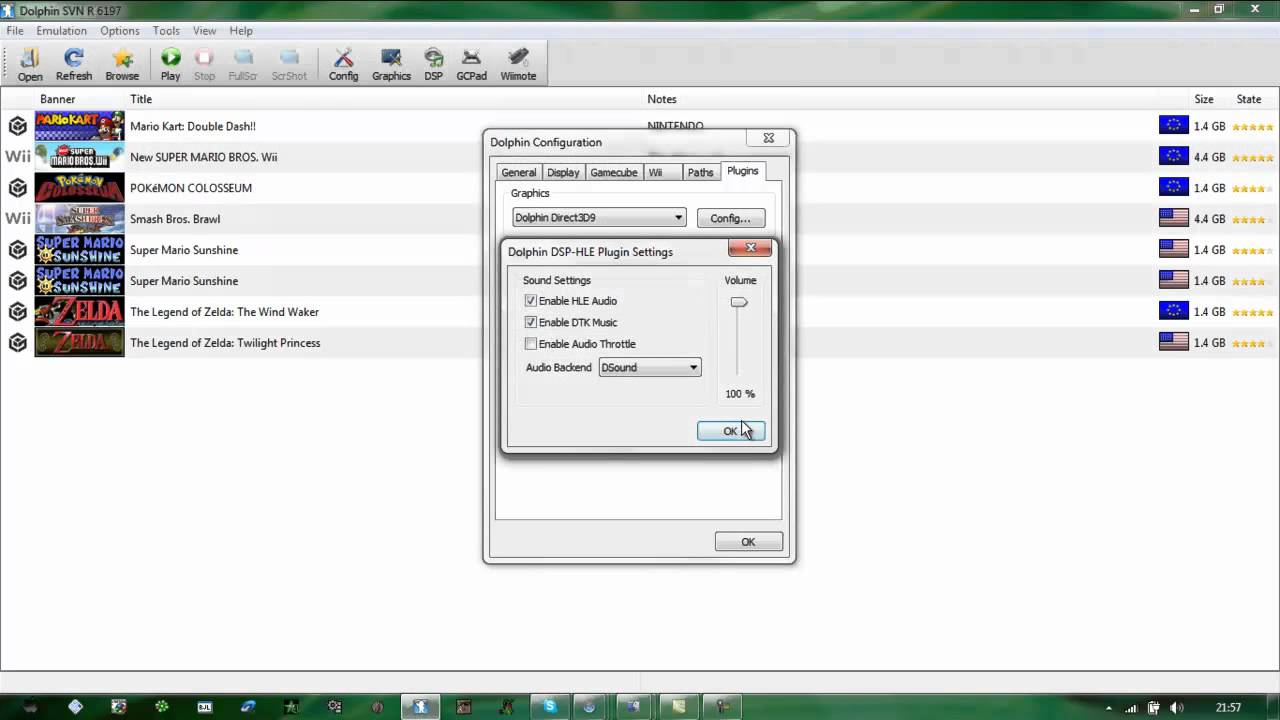This screenshot has height=720, width=1280.
Task: Open the View menu
Action: (x=204, y=31)
